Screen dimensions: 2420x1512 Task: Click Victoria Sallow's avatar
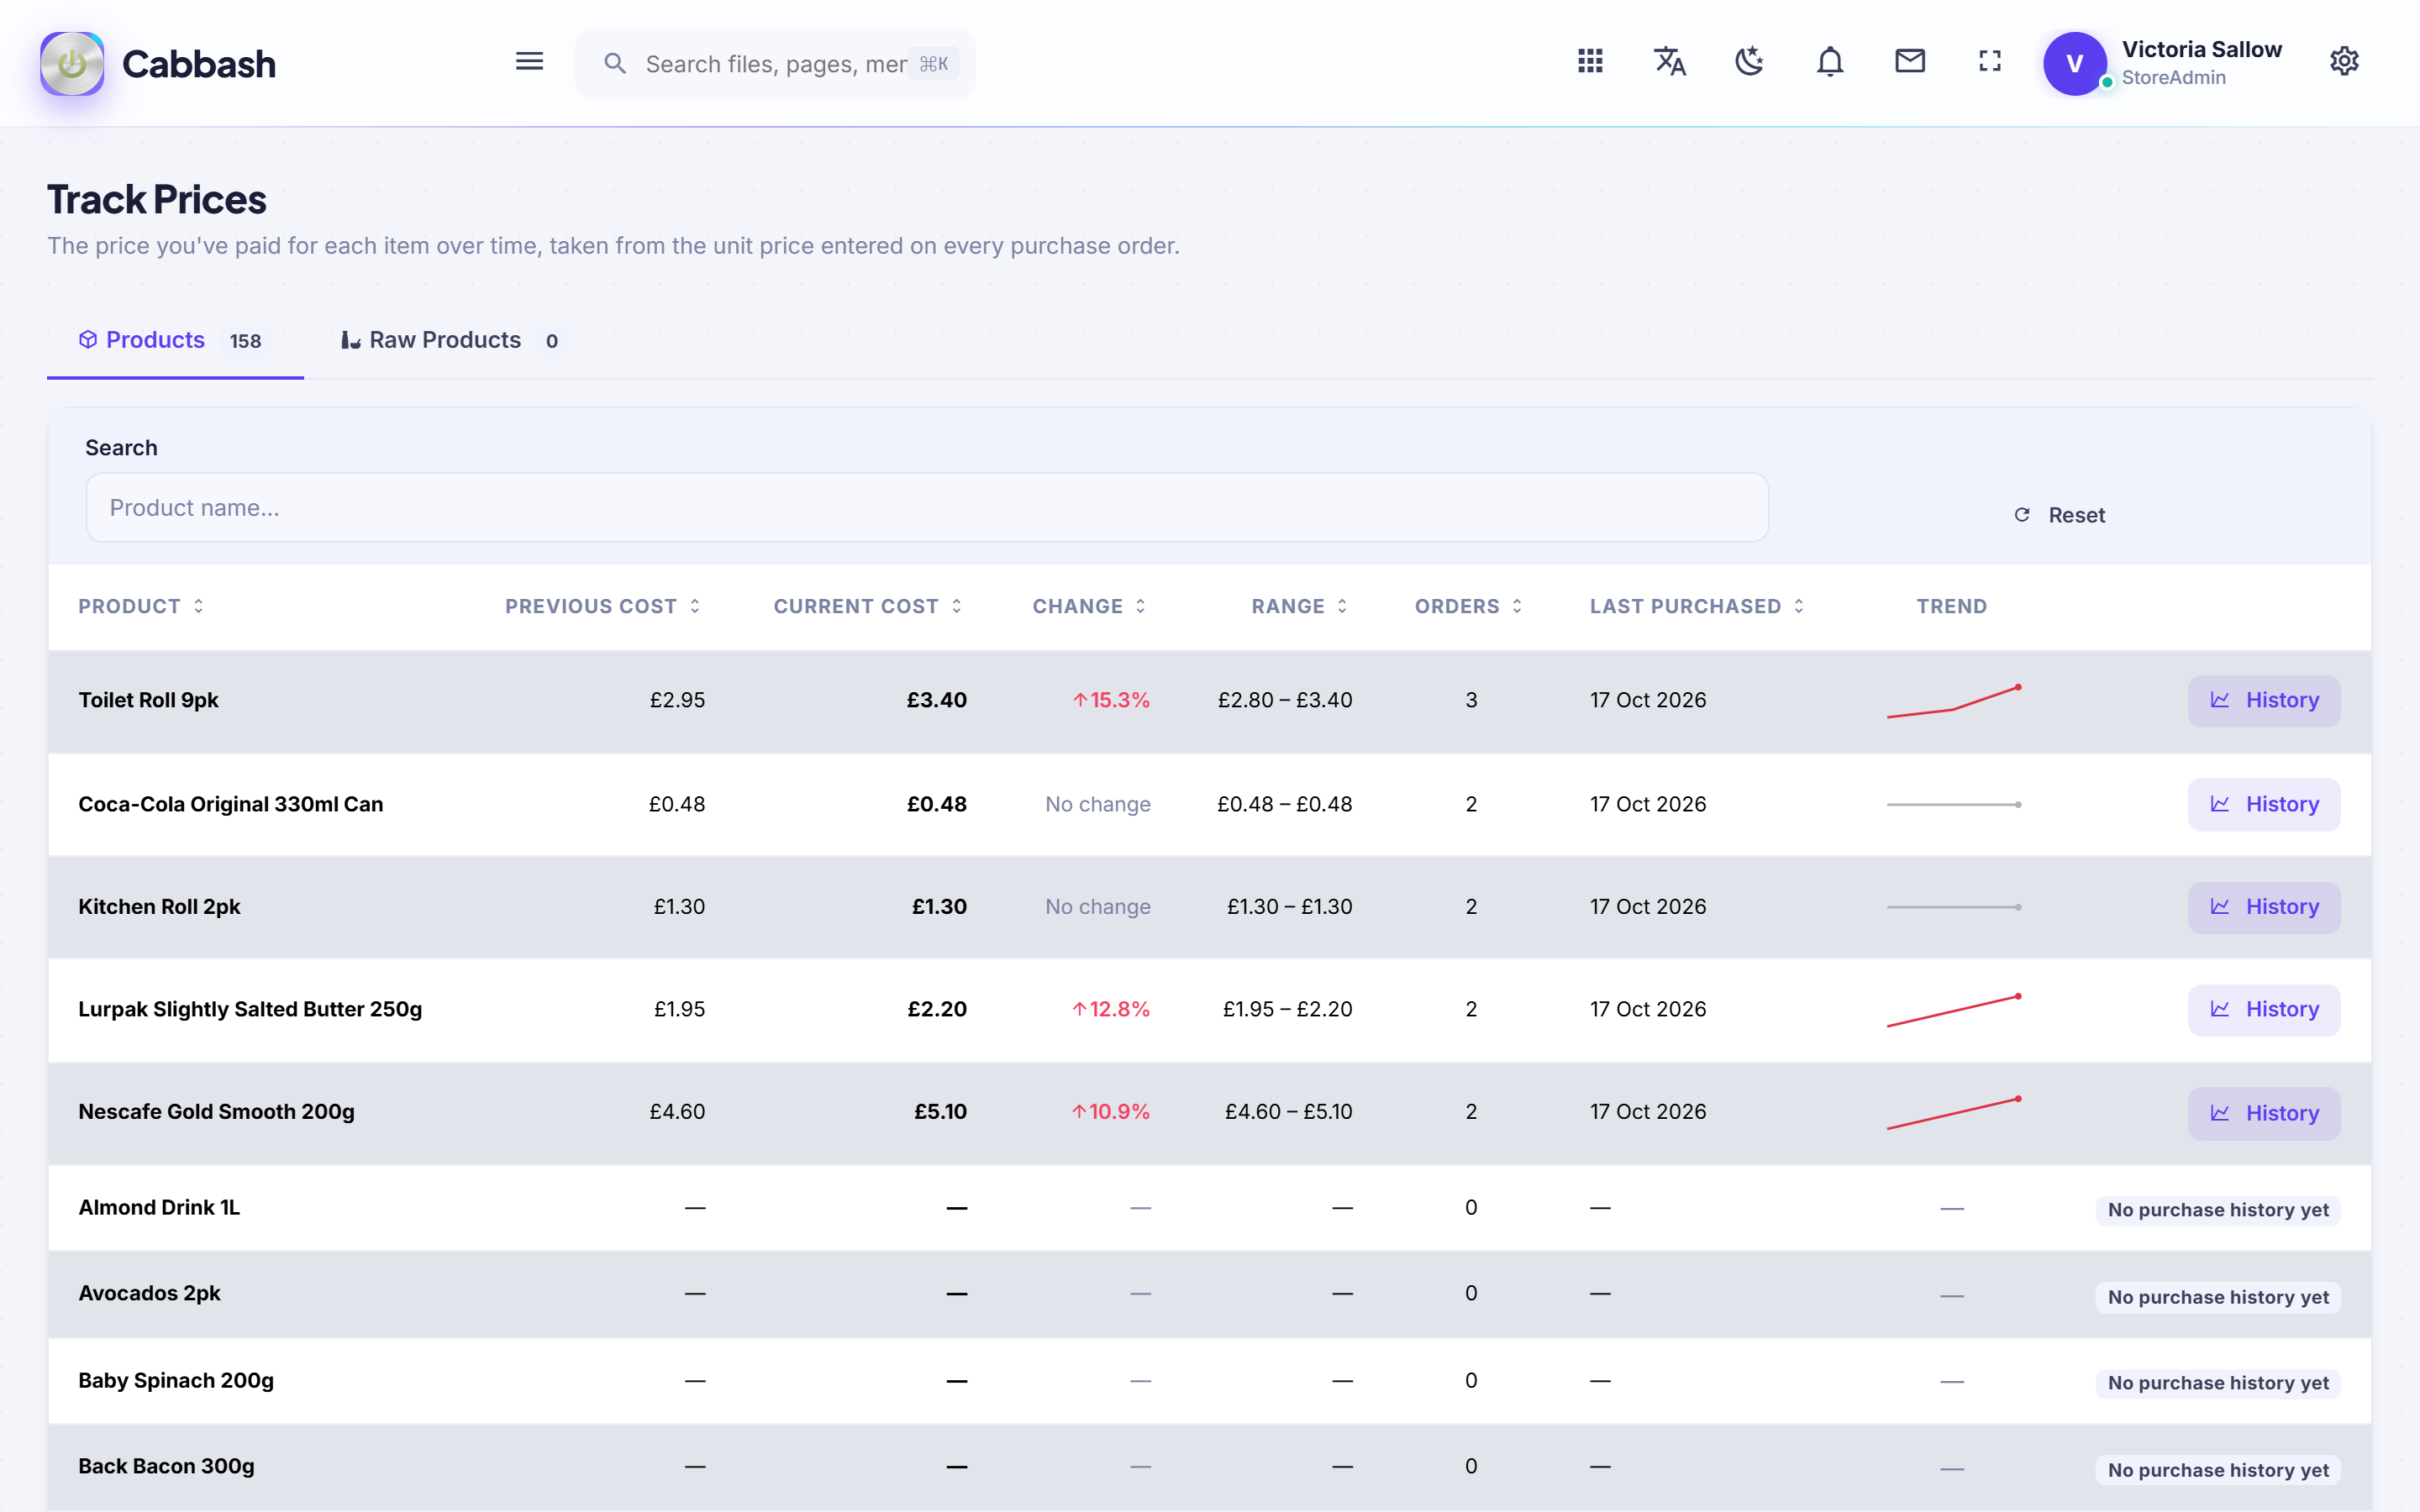[x=2074, y=64]
